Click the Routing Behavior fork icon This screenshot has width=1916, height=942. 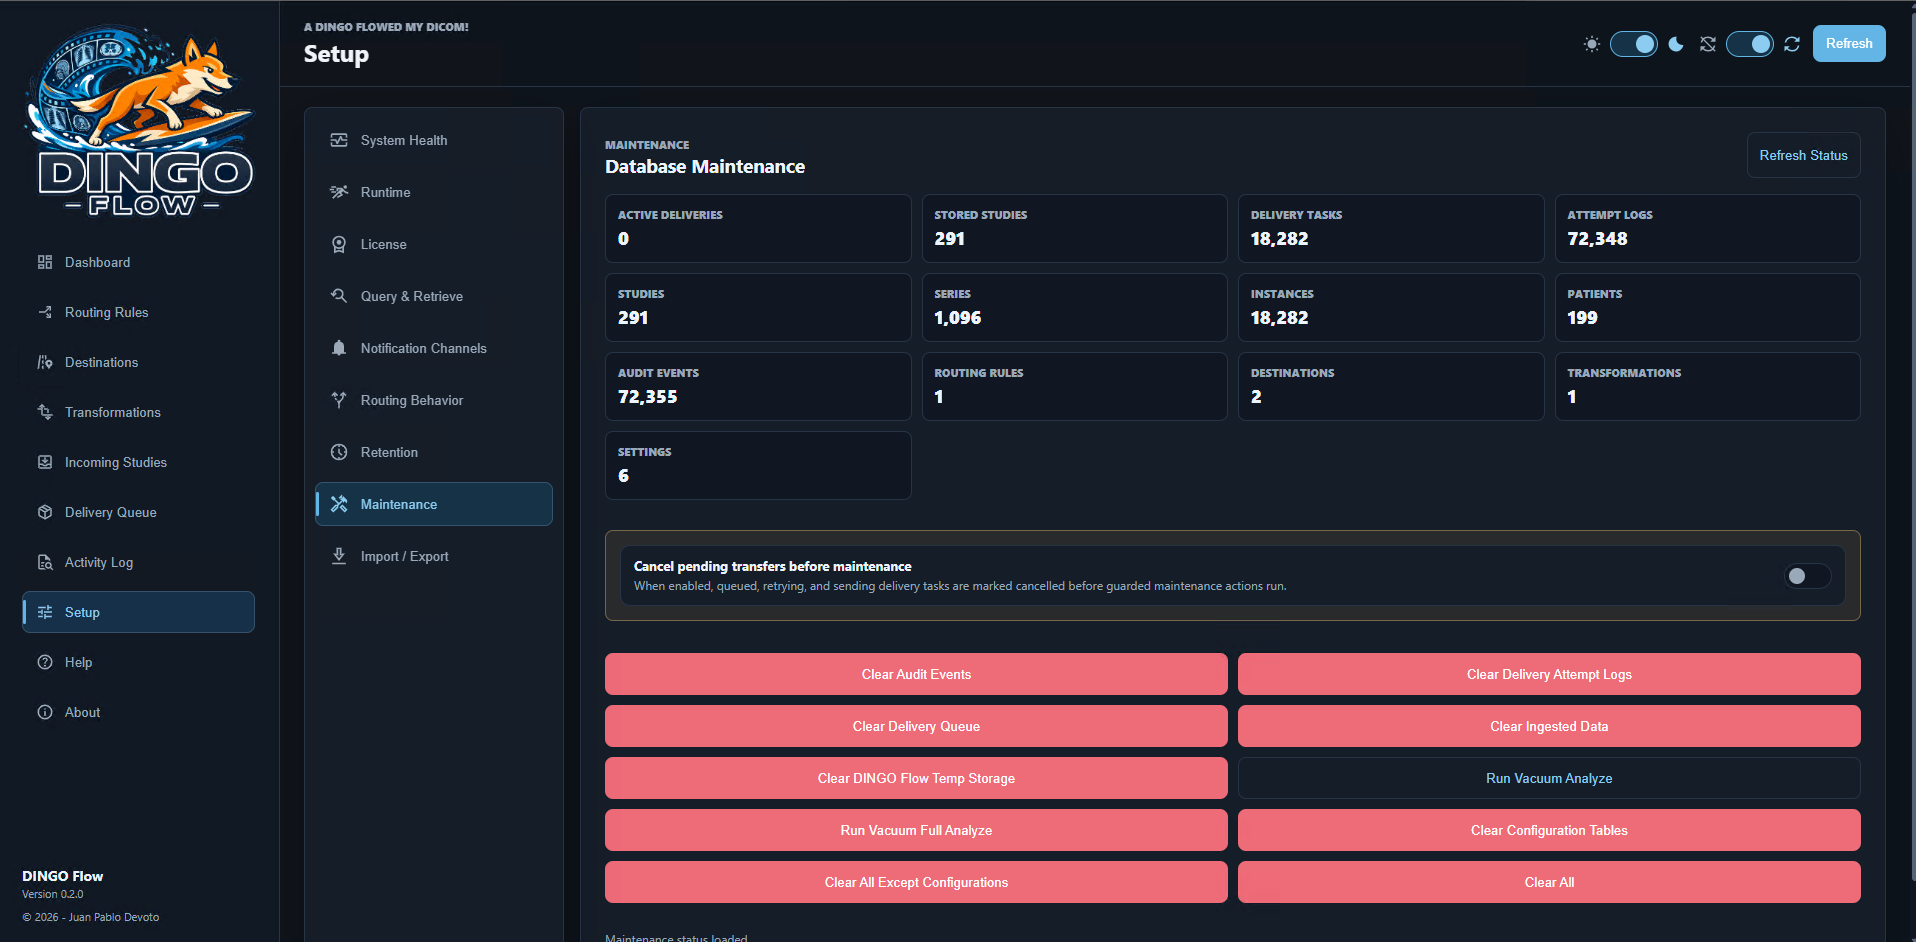click(339, 400)
